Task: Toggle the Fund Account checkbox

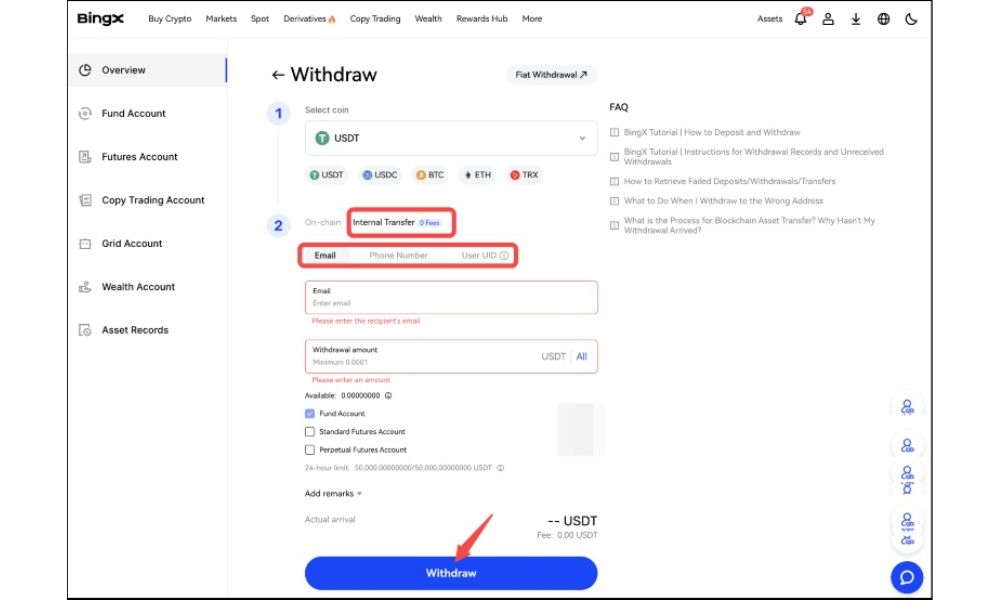Action: click(310, 414)
